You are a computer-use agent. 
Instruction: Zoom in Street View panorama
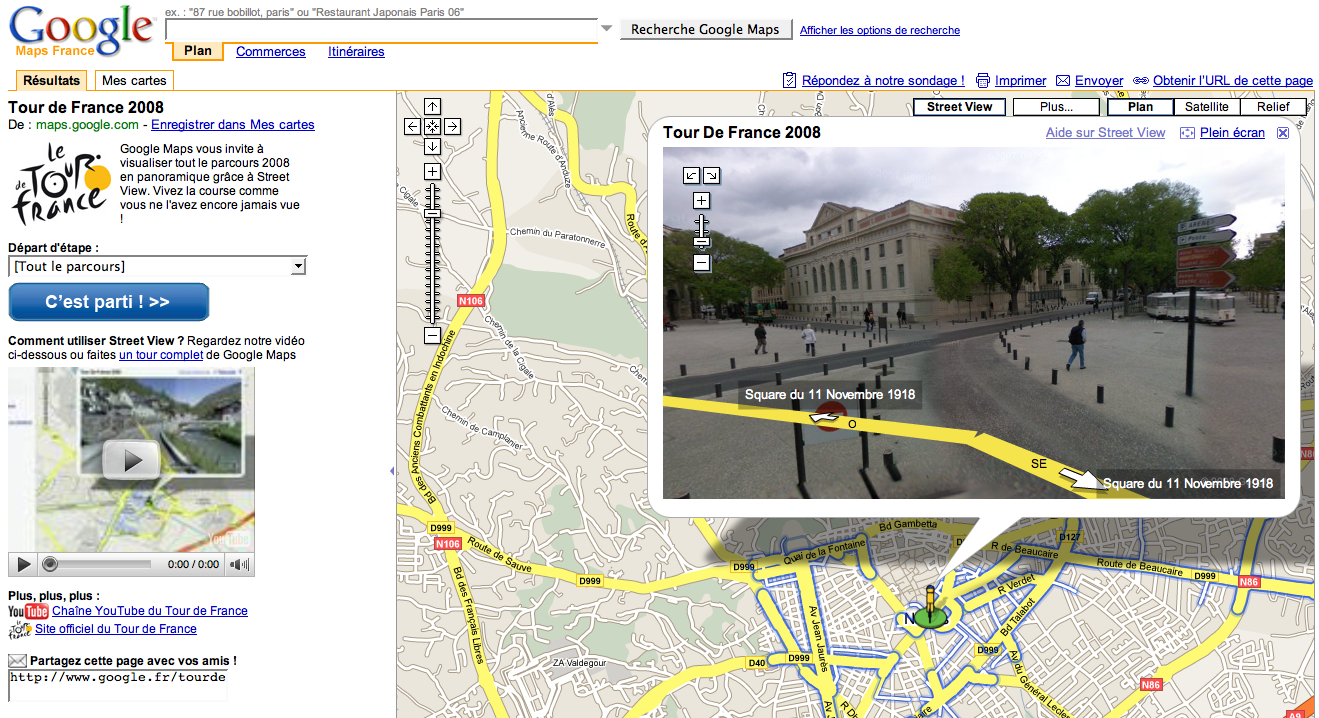pos(702,201)
